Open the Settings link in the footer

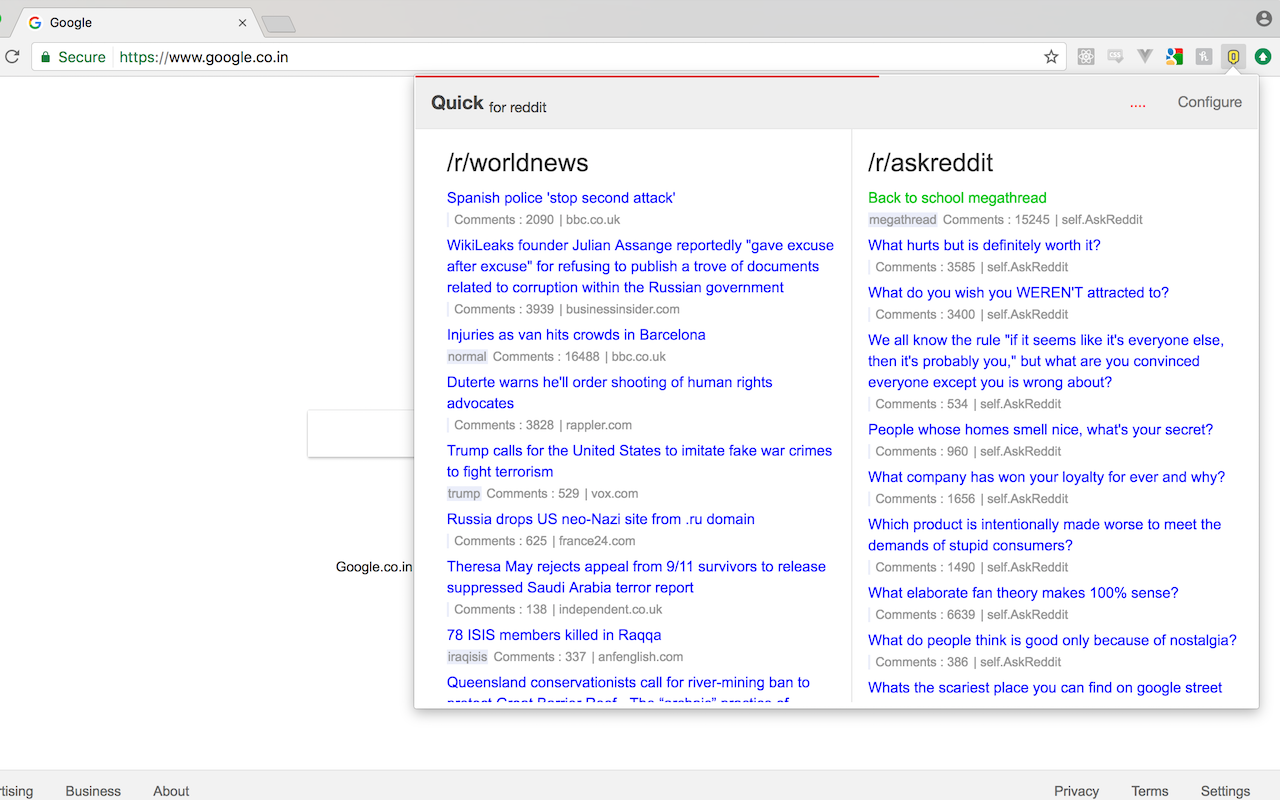tap(1225, 791)
